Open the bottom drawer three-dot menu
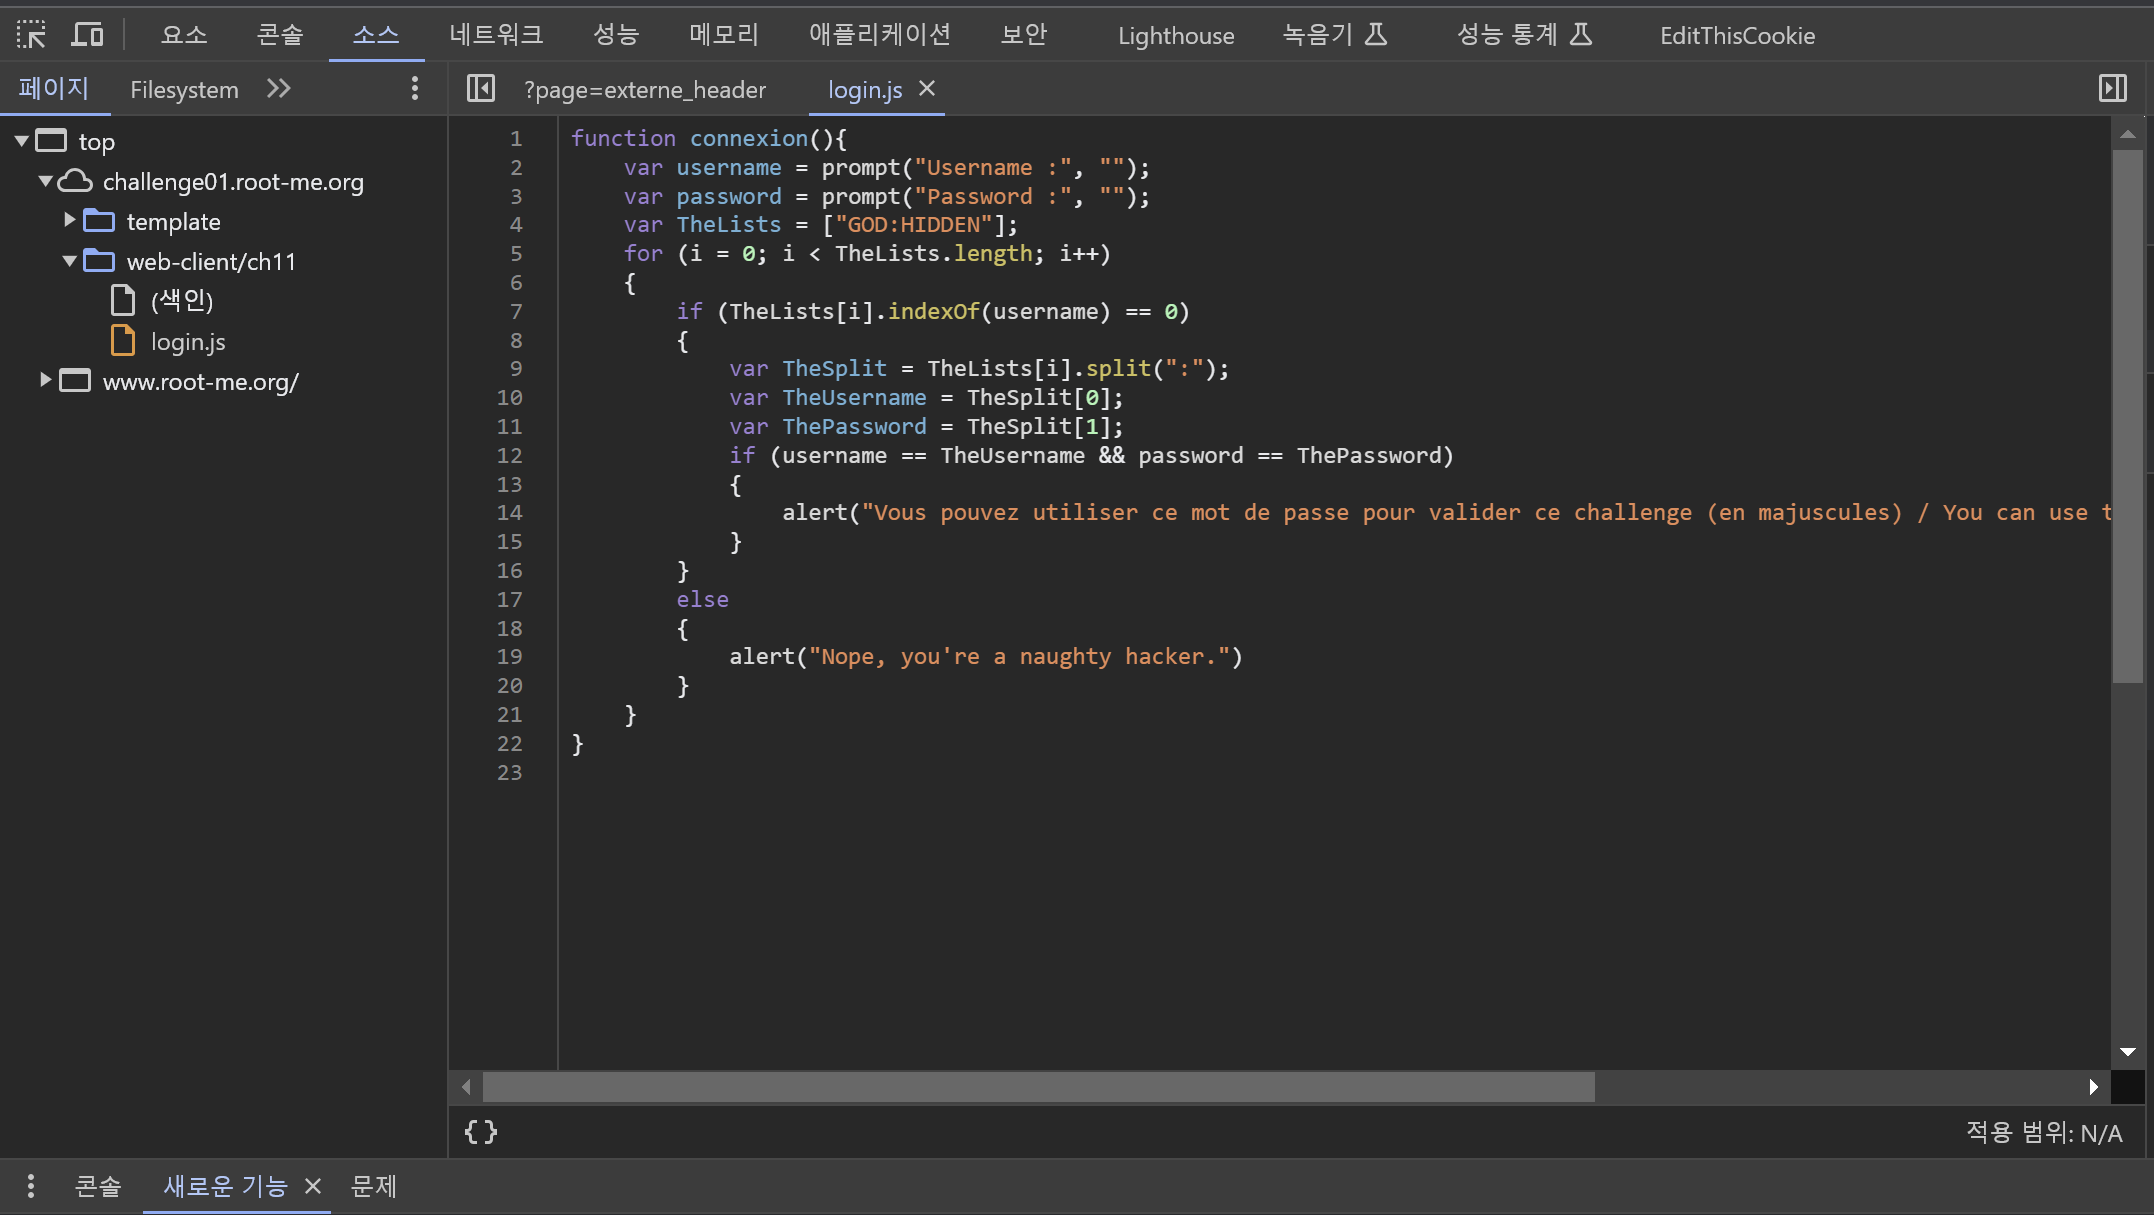The height and width of the screenshot is (1215, 2154). click(x=31, y=1186)
